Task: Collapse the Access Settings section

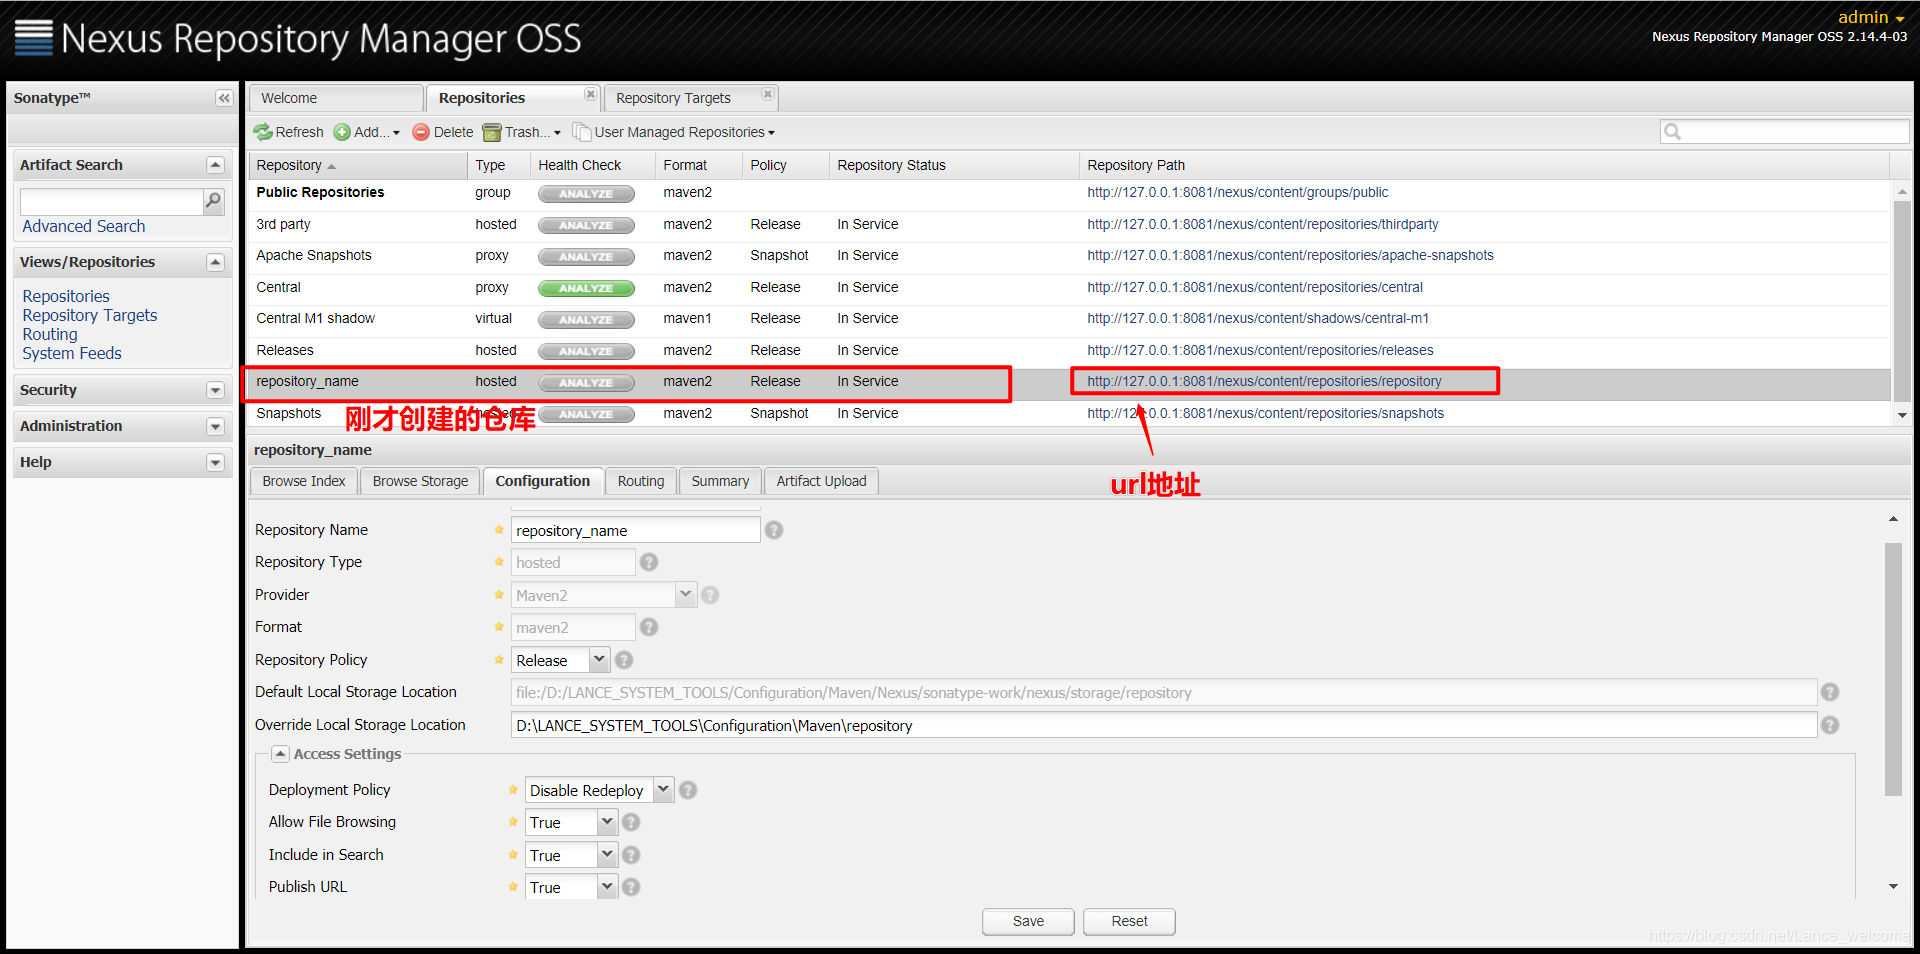Action: point(281,754)
